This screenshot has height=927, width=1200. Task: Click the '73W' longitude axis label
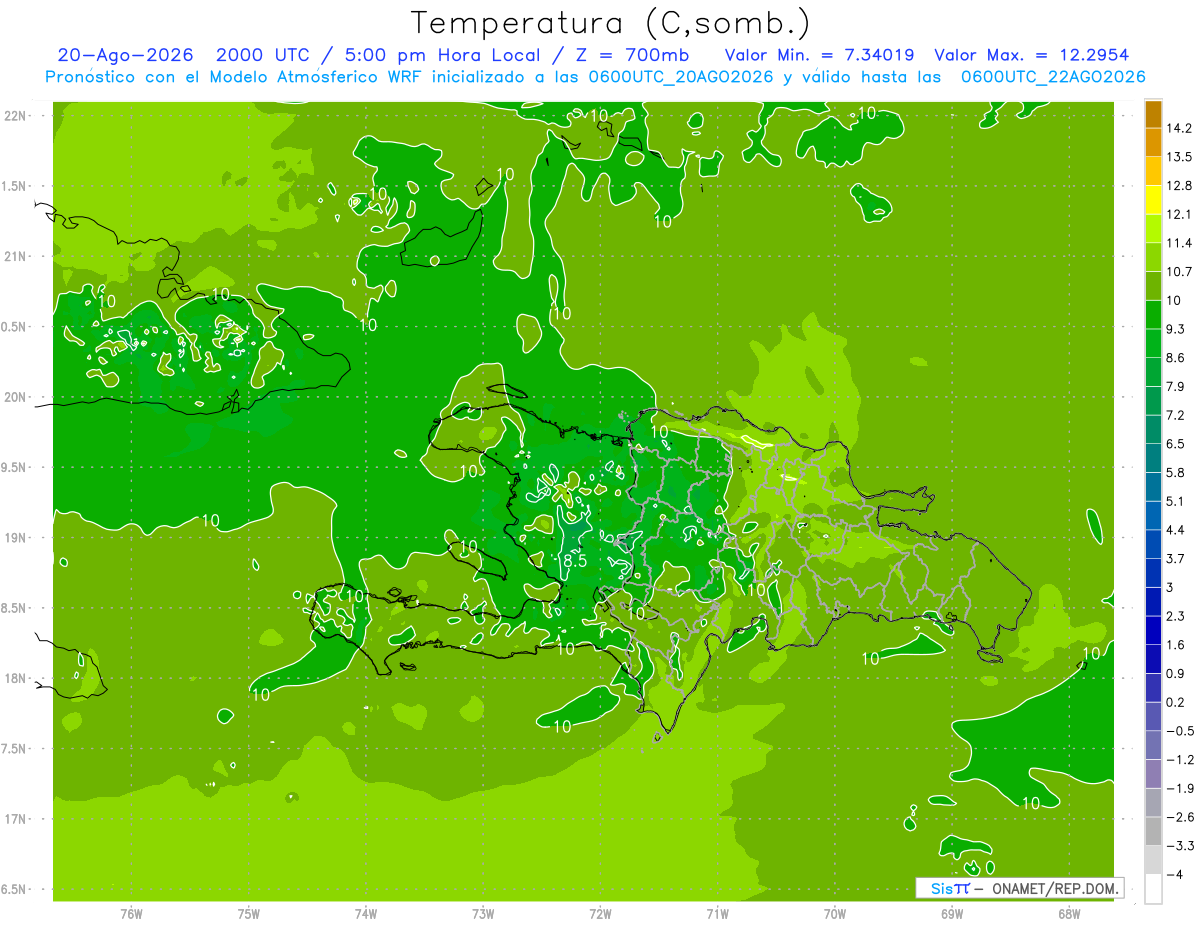tap(483, 914)
